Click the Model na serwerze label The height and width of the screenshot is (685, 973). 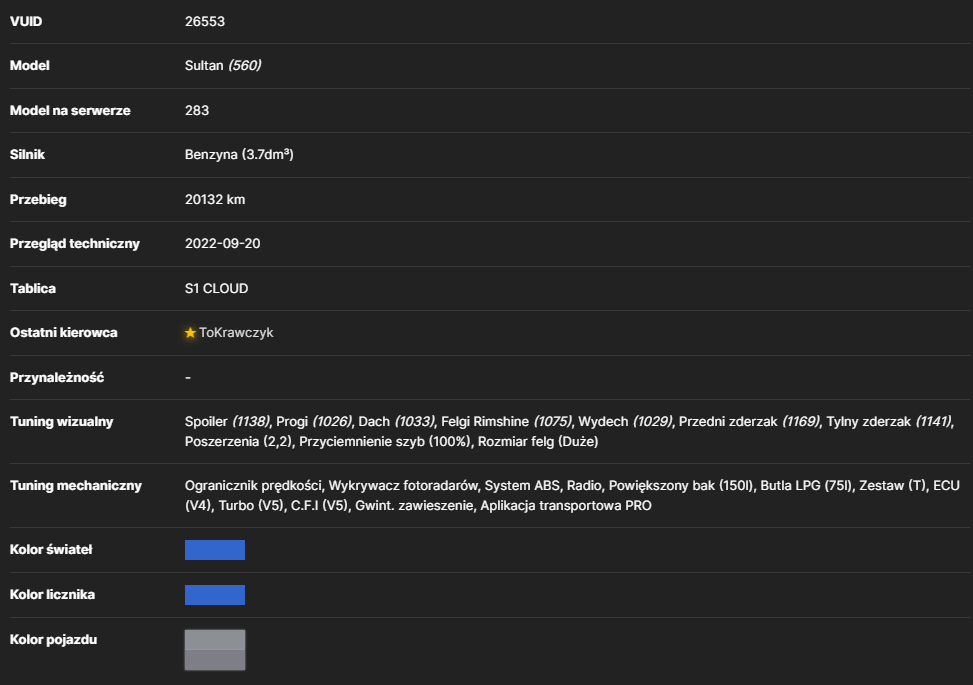tap(70, 110)
